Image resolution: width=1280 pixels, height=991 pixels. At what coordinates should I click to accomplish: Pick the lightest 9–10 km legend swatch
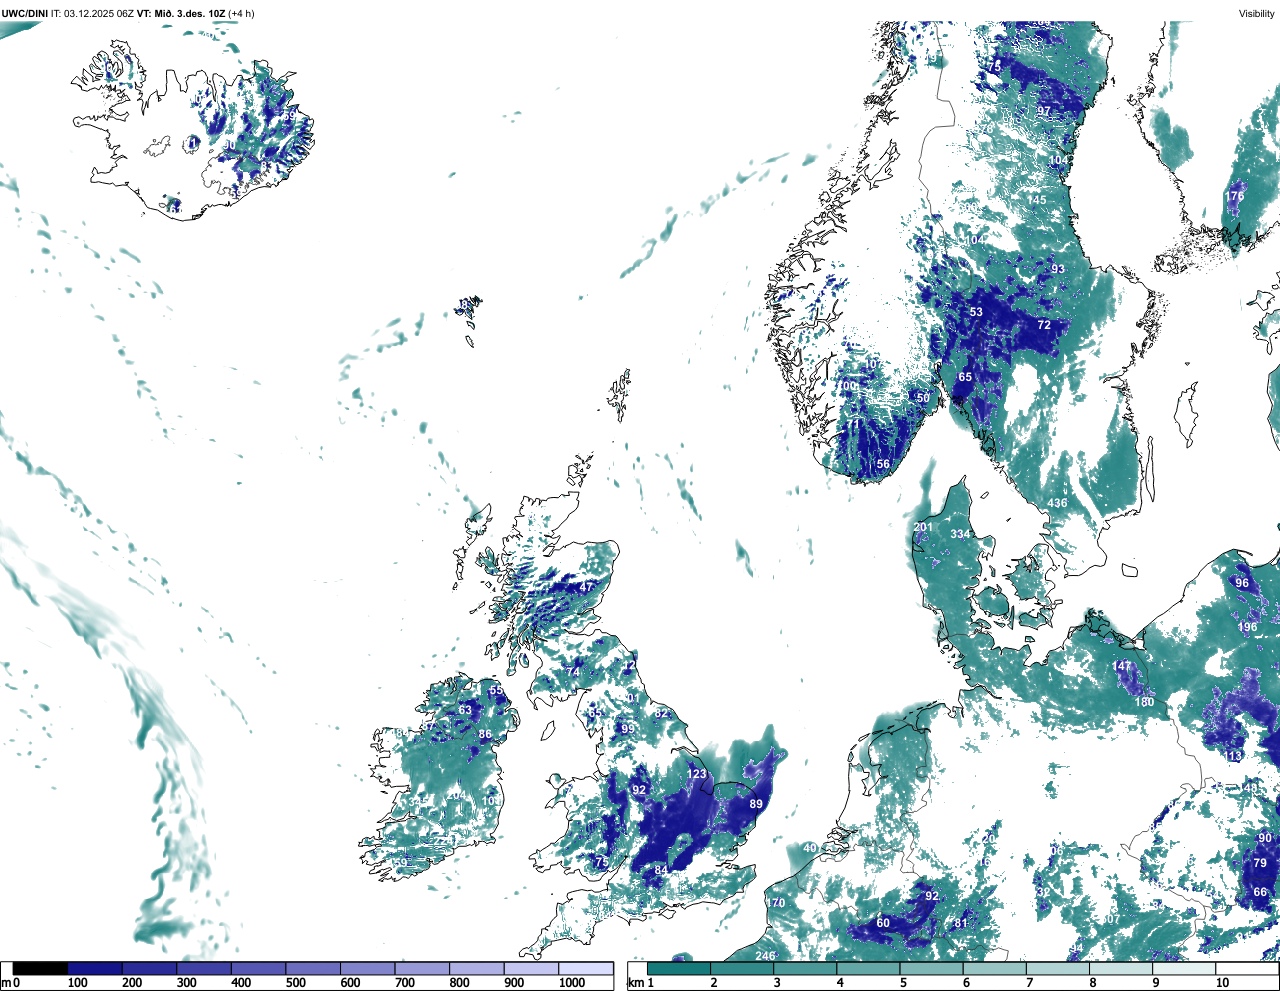1184,968
